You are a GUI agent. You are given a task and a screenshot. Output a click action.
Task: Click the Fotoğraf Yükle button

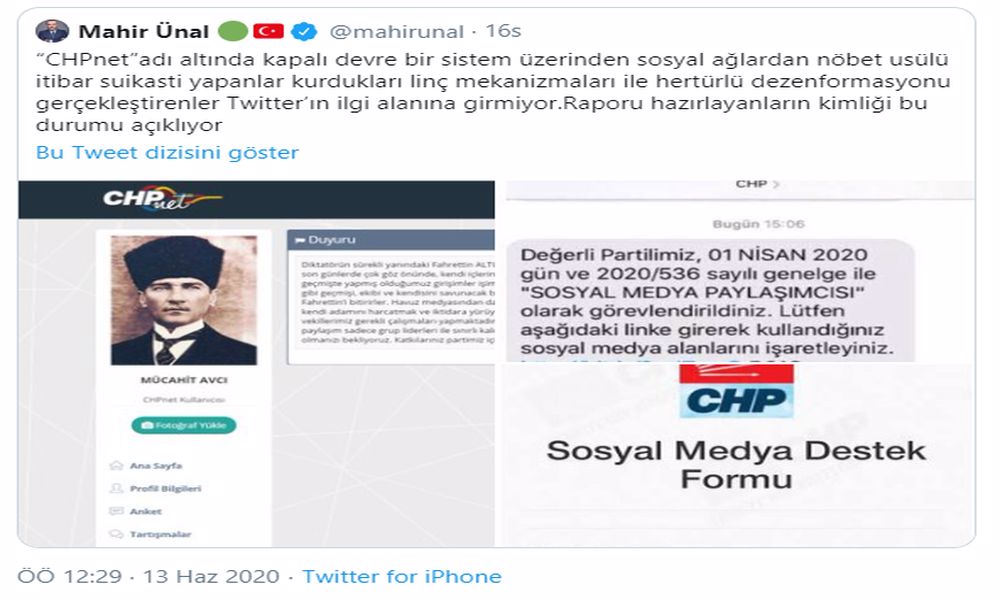tap(184, 425)
